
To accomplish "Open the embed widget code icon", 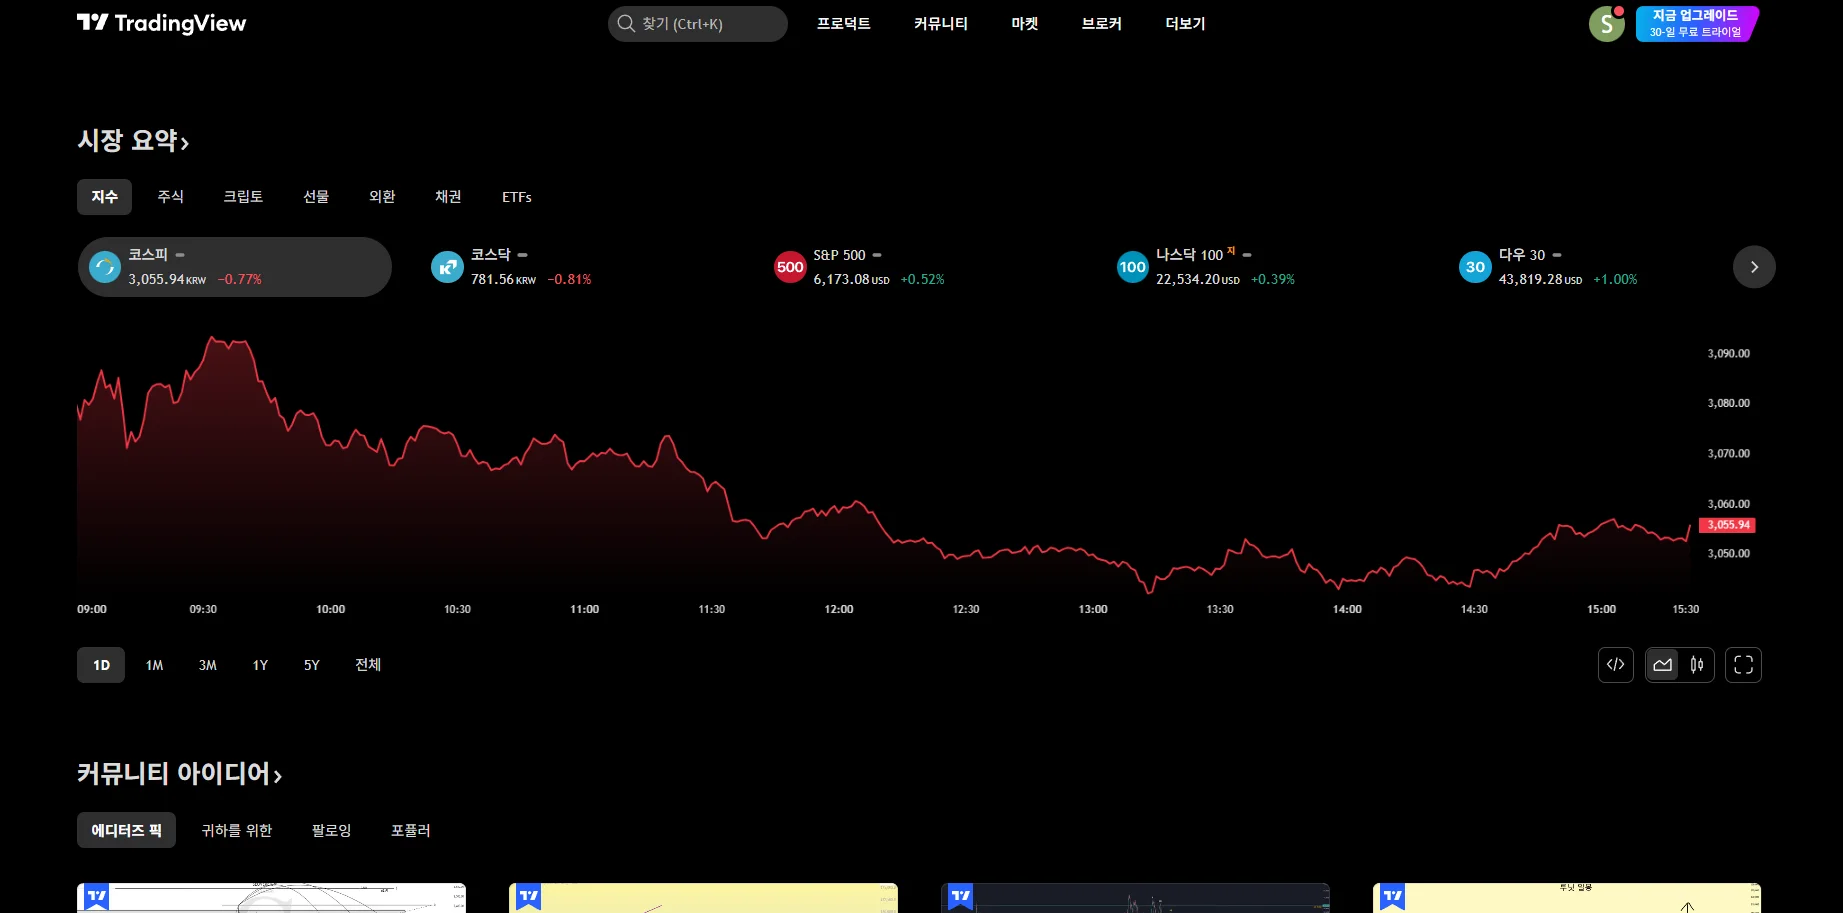I will [x=1615, y=665].
